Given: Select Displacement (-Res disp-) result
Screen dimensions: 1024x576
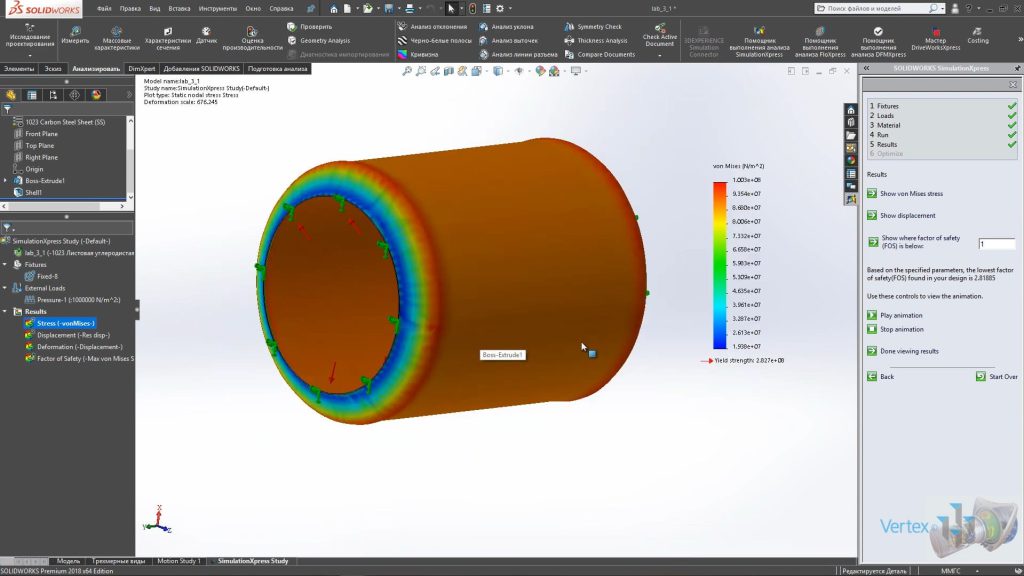Looking at the screenshot, I should [67, 335].
